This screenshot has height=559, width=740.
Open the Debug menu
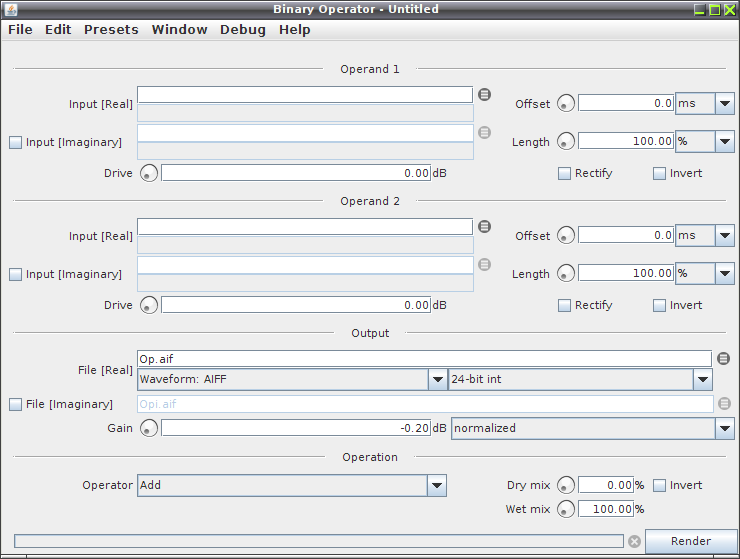click(x=243, y=29)
